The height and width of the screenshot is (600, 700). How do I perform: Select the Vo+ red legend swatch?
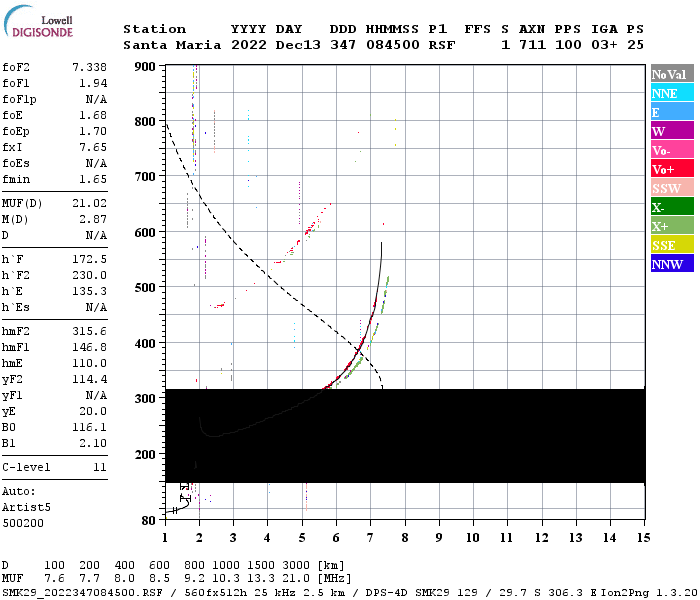pyautogui.click(x=672, y=169)
